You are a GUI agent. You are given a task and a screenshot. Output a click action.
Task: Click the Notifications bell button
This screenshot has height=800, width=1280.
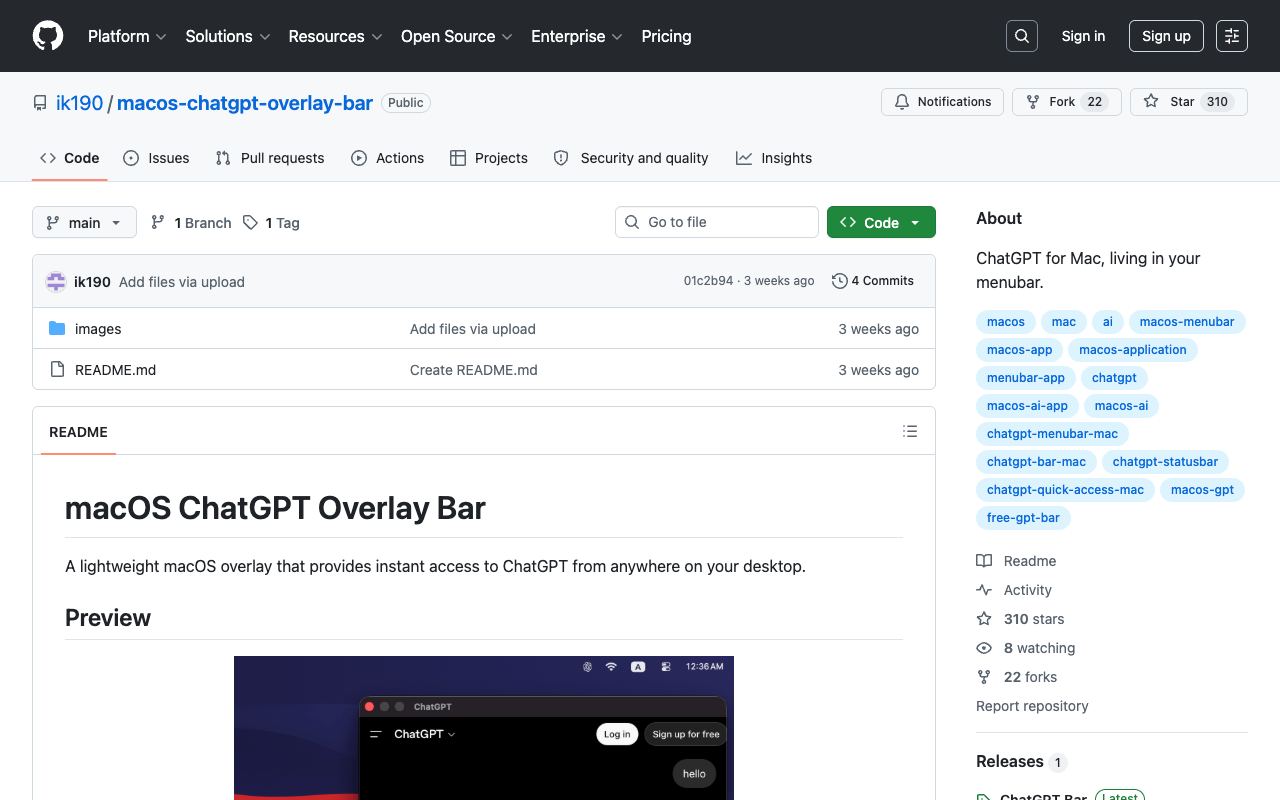click(x=942, y=102)
